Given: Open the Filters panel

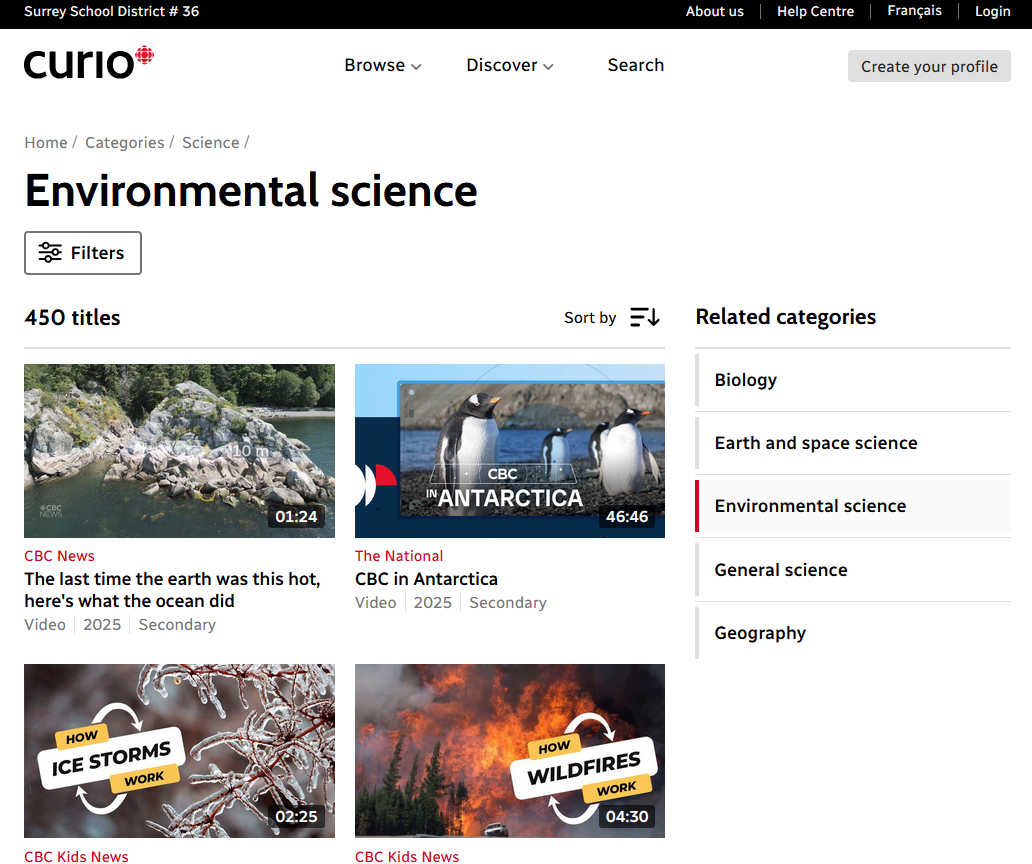Looking at the screenshot, I should (x=83, y=253).
